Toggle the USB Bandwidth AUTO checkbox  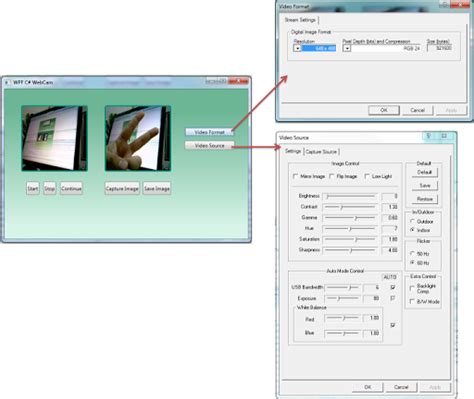pyautogui.click(x=393, y=287)
